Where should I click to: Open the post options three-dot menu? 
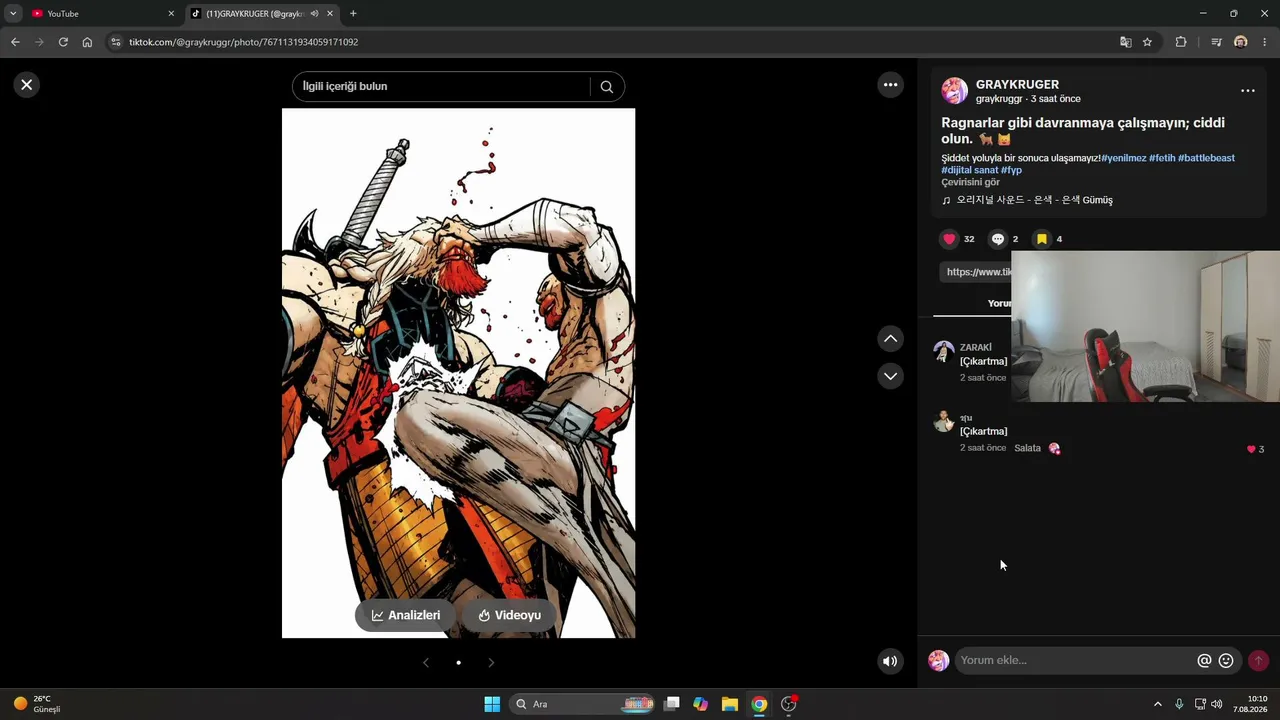tap(1248, 91)
